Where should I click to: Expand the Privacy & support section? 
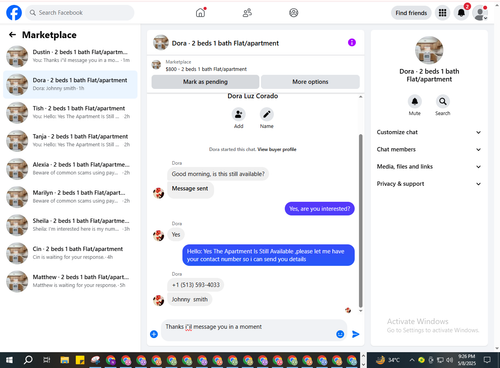[x=429, y=184]
